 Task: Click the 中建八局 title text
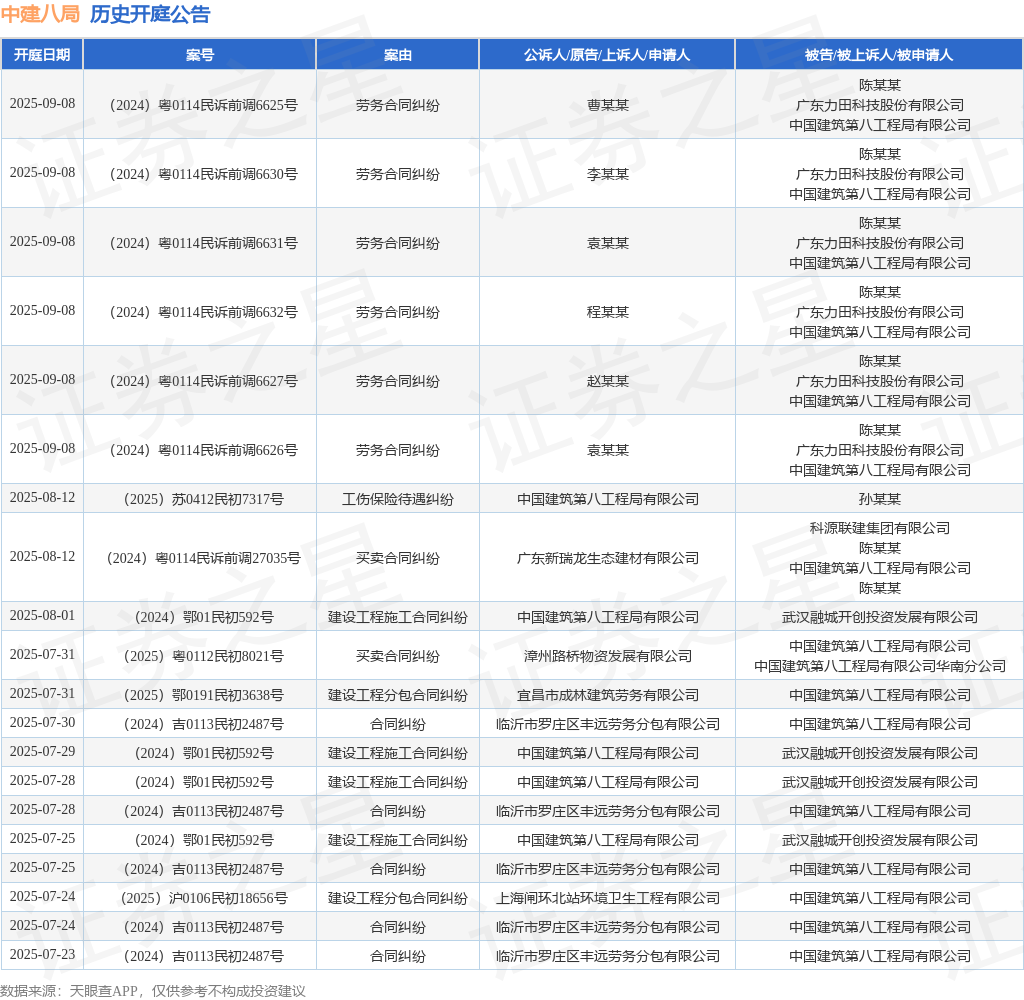[40, 14]
